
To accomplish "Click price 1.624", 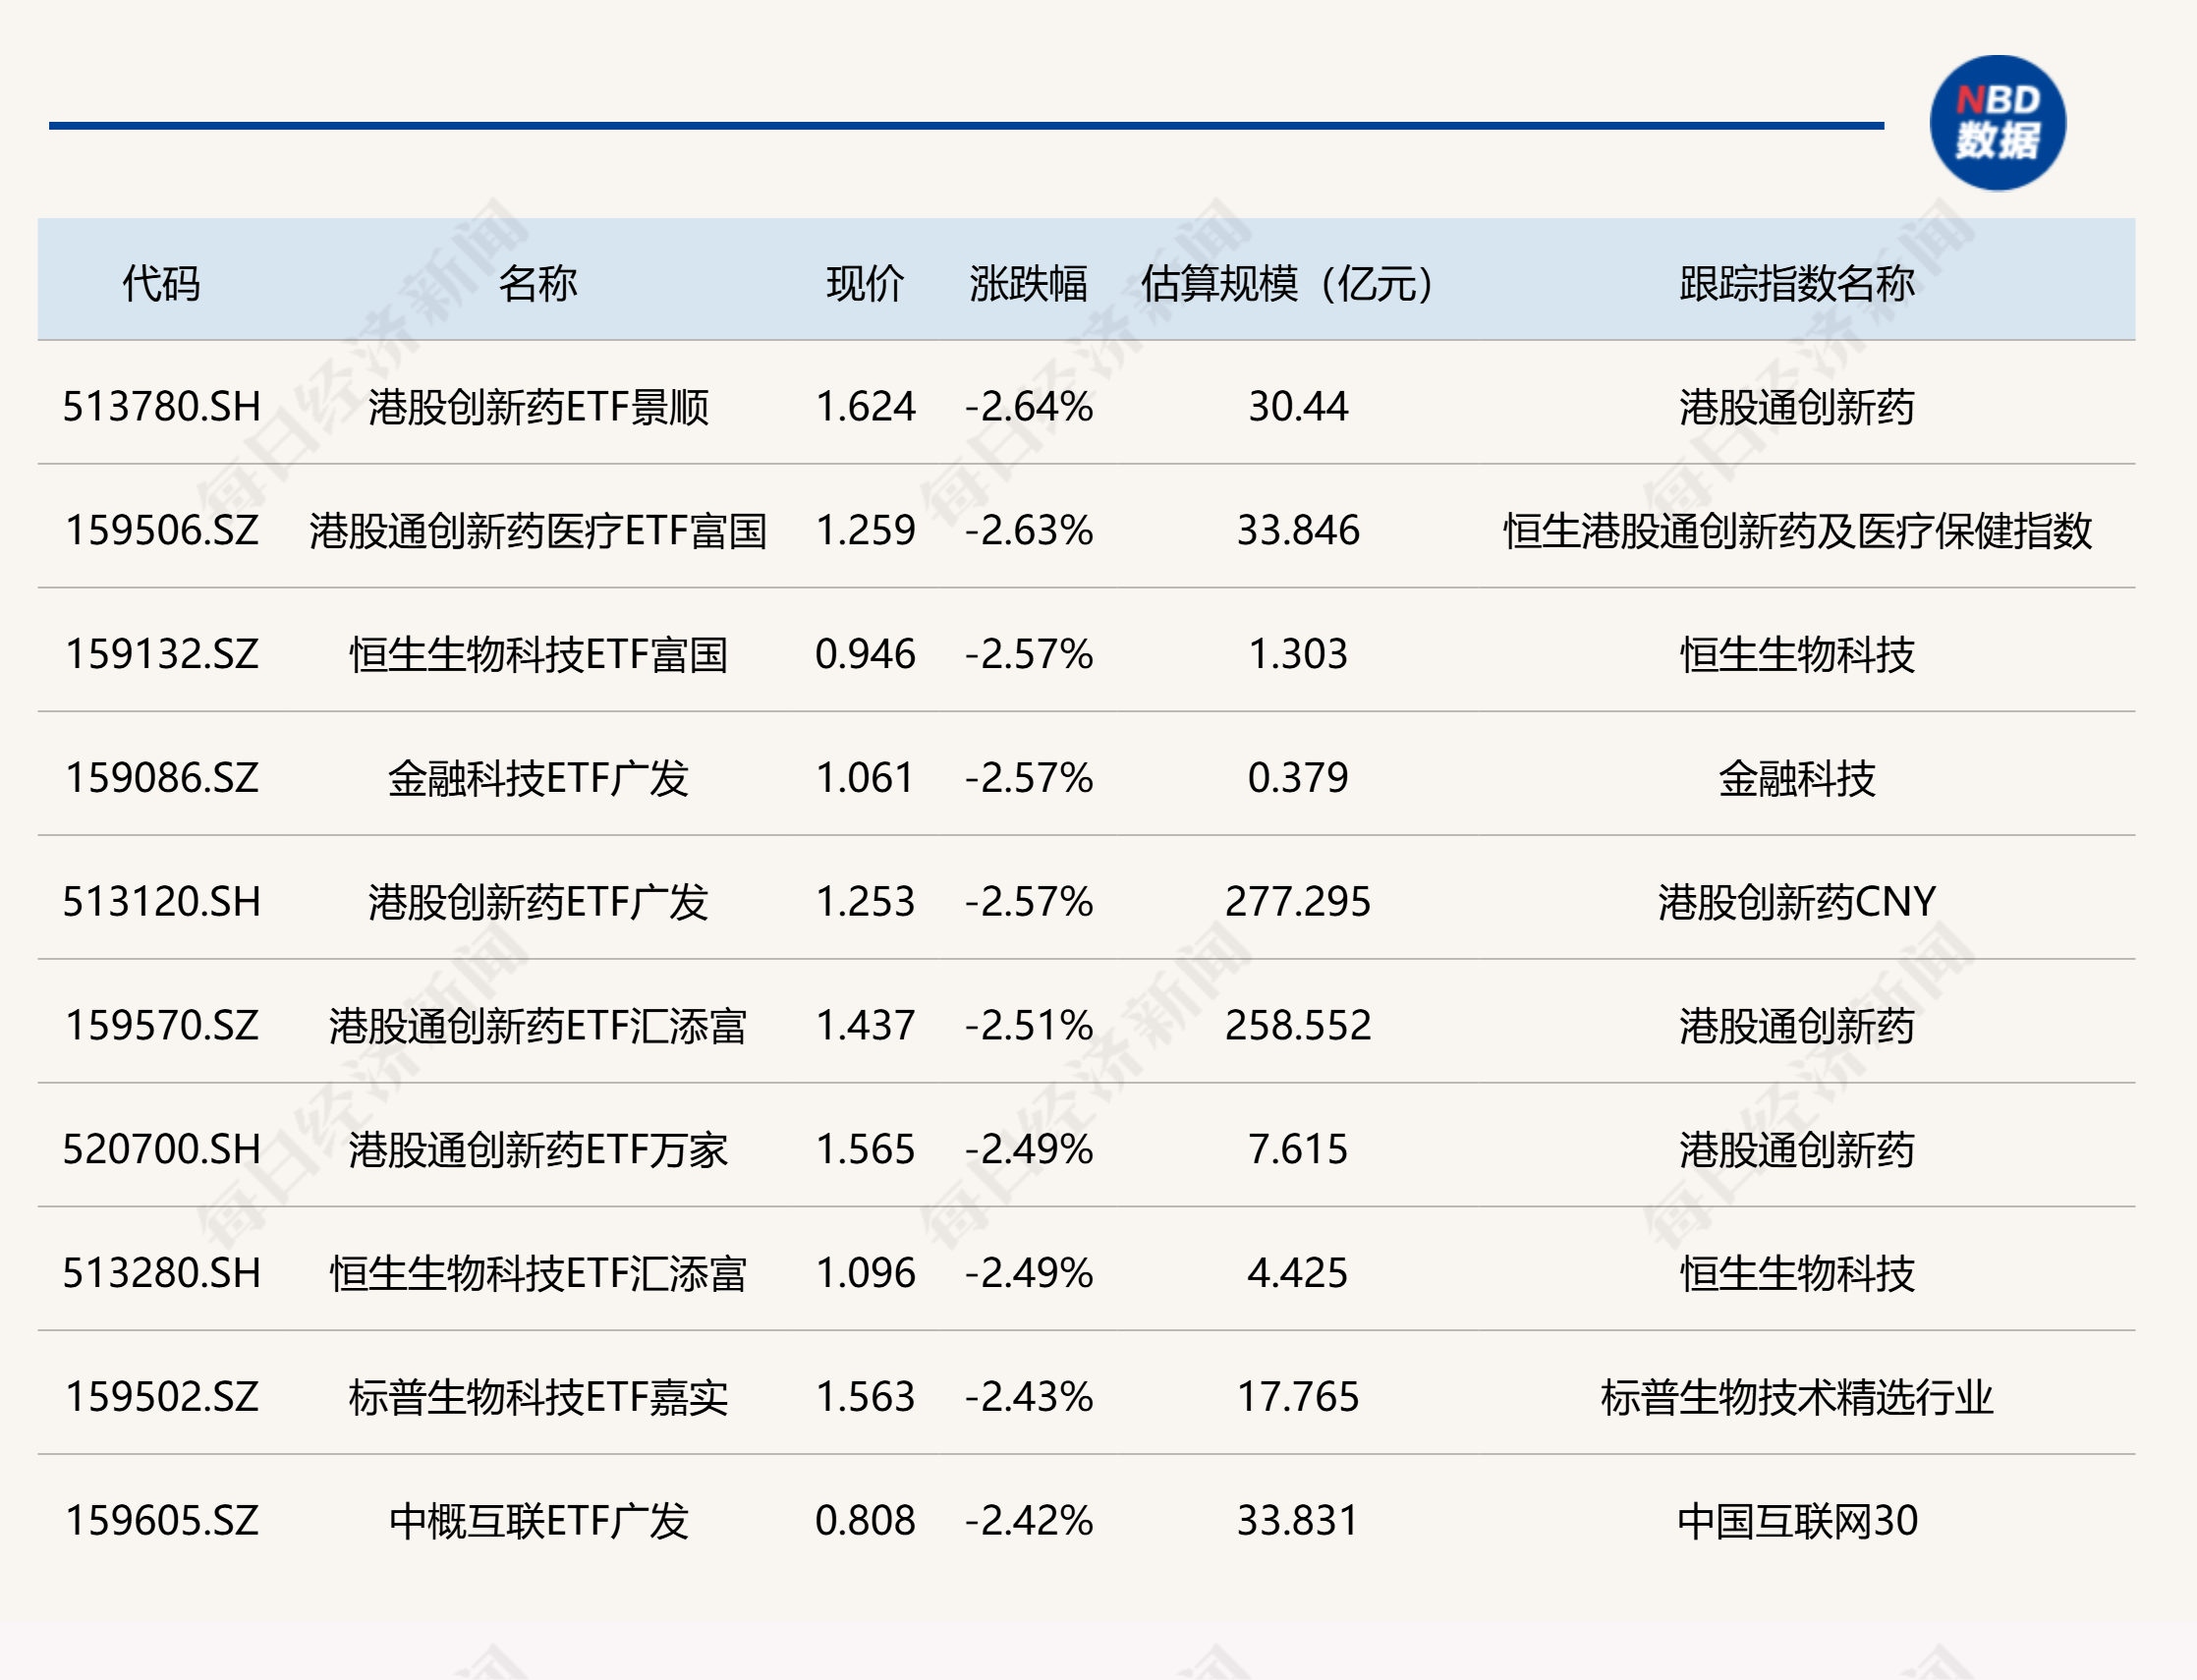I will click(865, 407).
